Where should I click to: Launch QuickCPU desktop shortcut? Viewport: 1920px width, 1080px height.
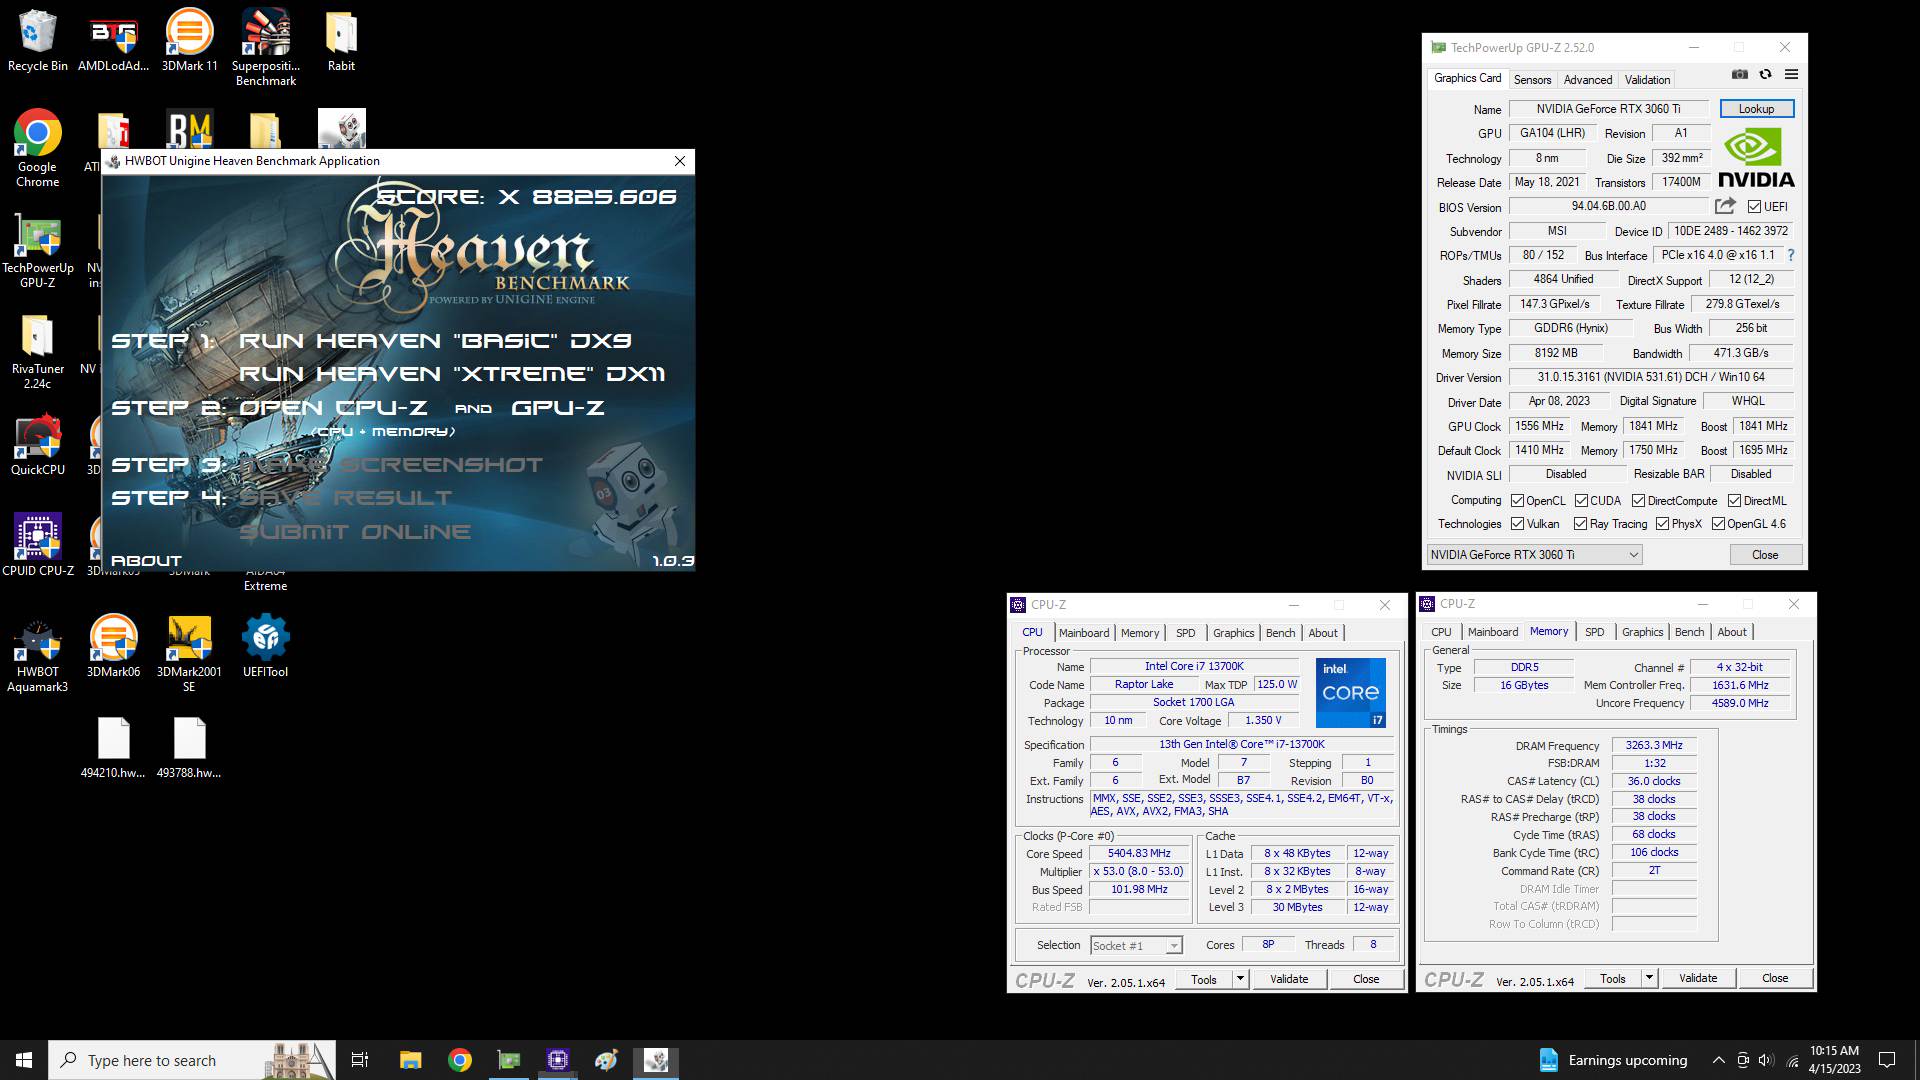pos(37,446)
